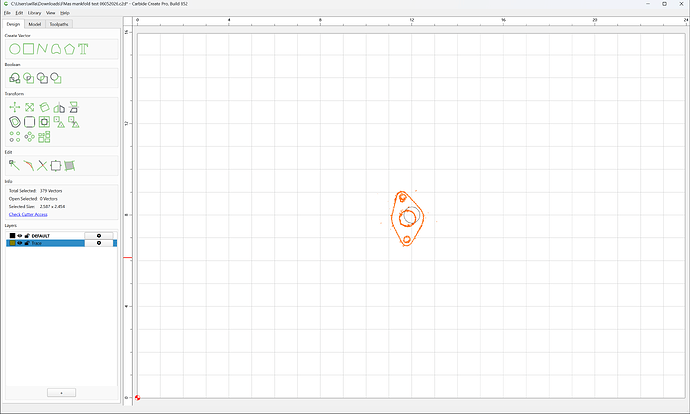Click the Boolean intersection icon
Image resolution: width=690 pixels, height=414 pixels.
[x=29, y=78]
